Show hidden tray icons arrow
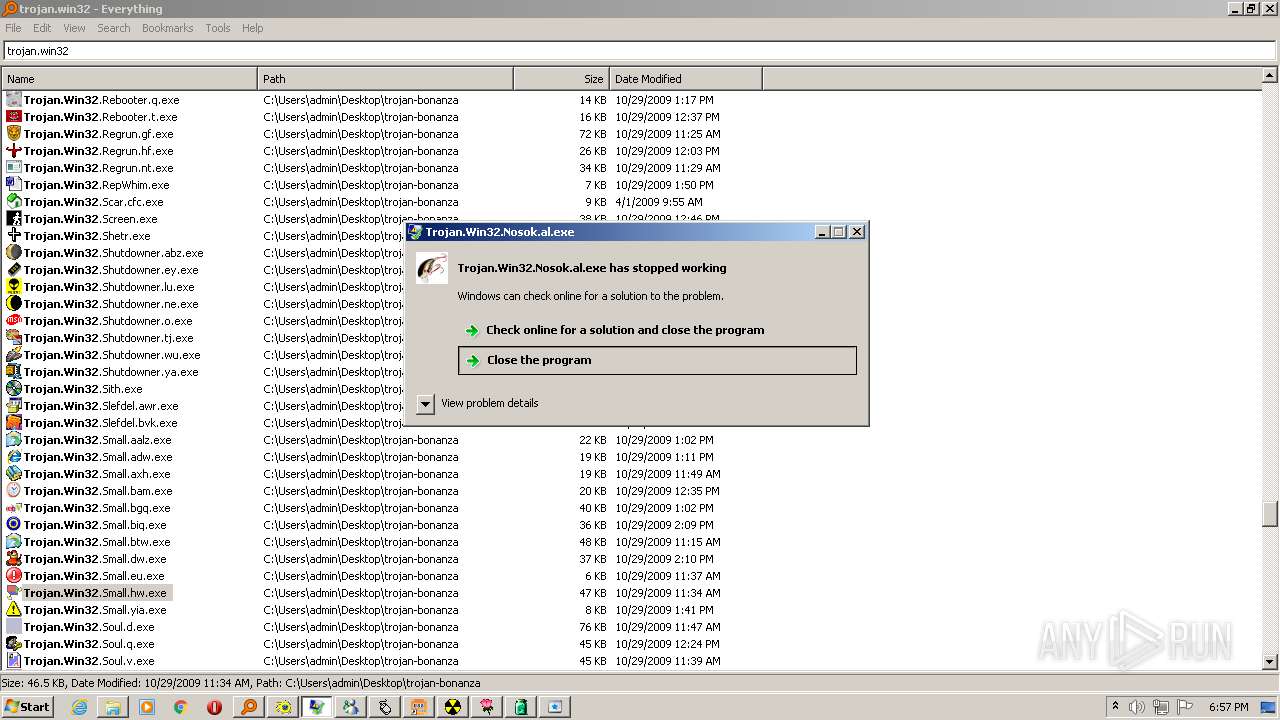Viewport: 1280px width, 720px height. [1115, 707]
